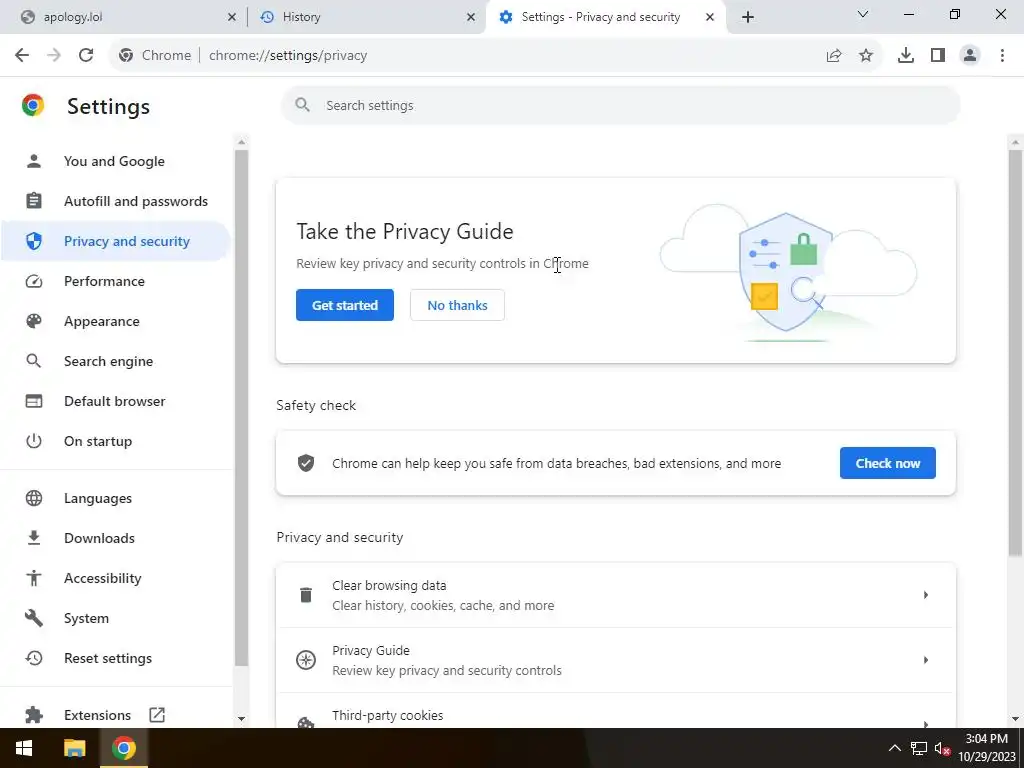Image resolution: width=1024 pixels, height=768 pixels.
Task: Open Appearance settings
Action: [114, 321]
